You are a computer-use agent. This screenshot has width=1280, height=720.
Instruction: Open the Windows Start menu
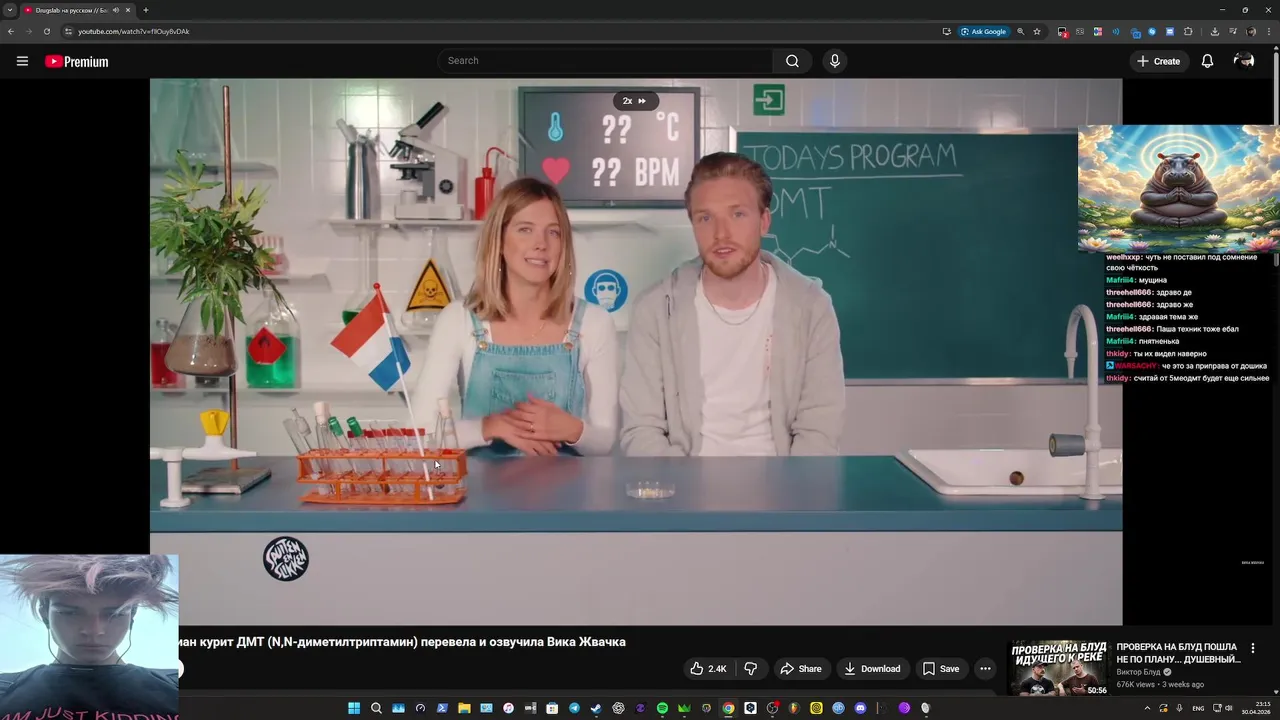[354, 708]
